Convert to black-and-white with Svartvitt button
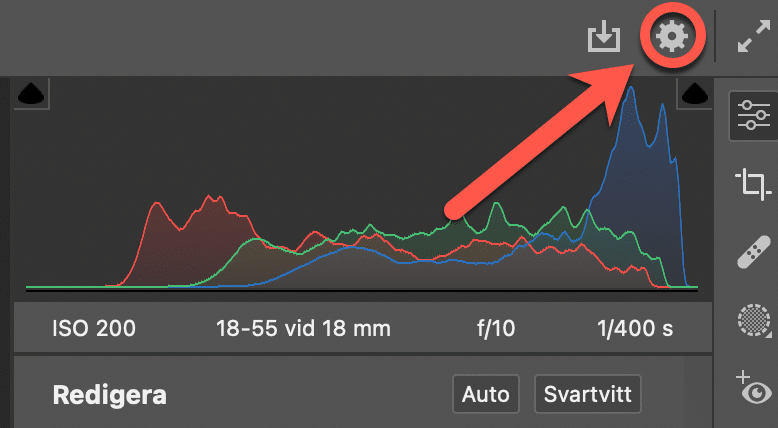778x428 pixels. [587, 393]
